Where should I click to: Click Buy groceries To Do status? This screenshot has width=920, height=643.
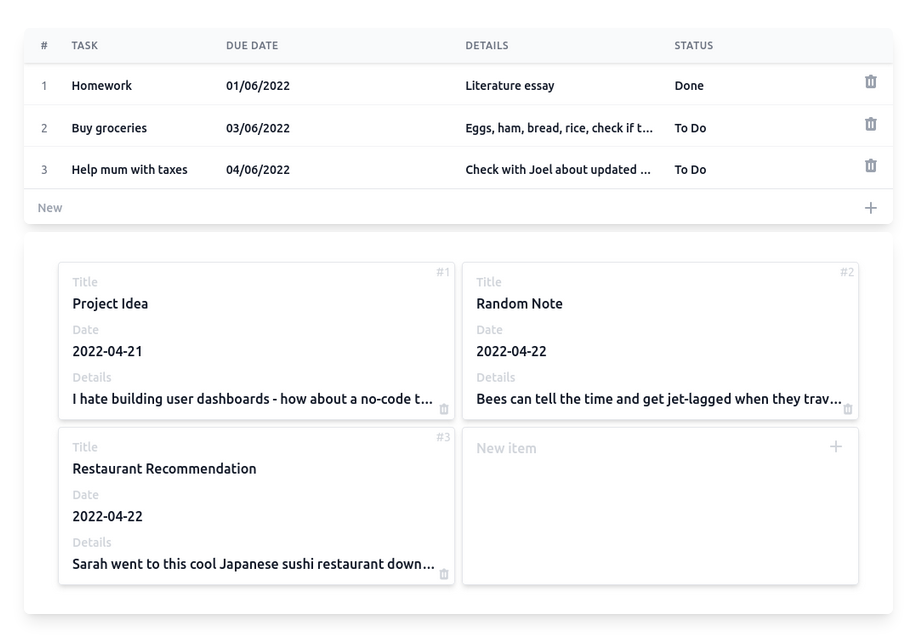pos(690,128)
